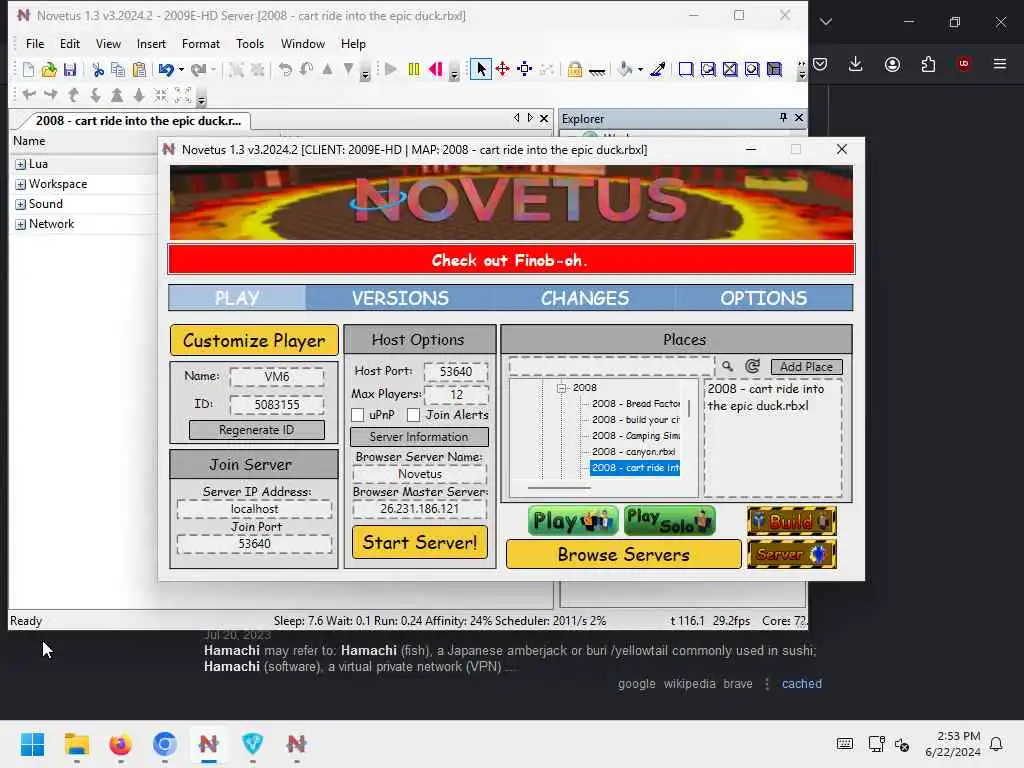This screenshot has width=1024, height=768.
Task: Click the gray Play triangle icon
Action: (x=391, y=69)
